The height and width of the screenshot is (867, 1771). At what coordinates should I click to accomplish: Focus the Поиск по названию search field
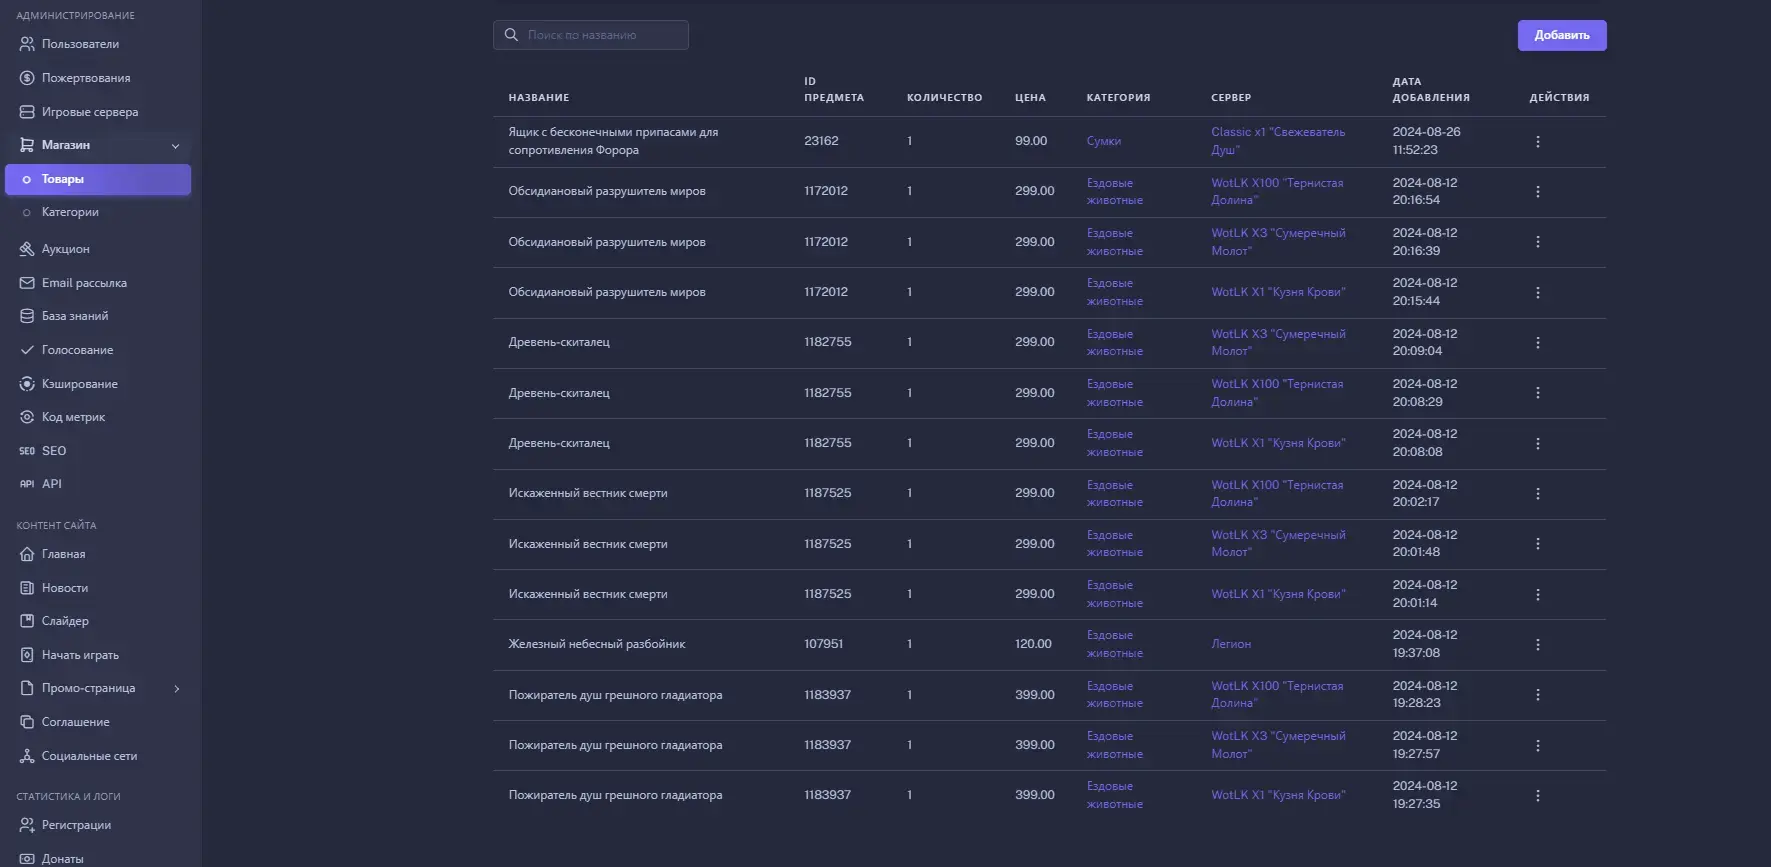[x=590, y=35]
